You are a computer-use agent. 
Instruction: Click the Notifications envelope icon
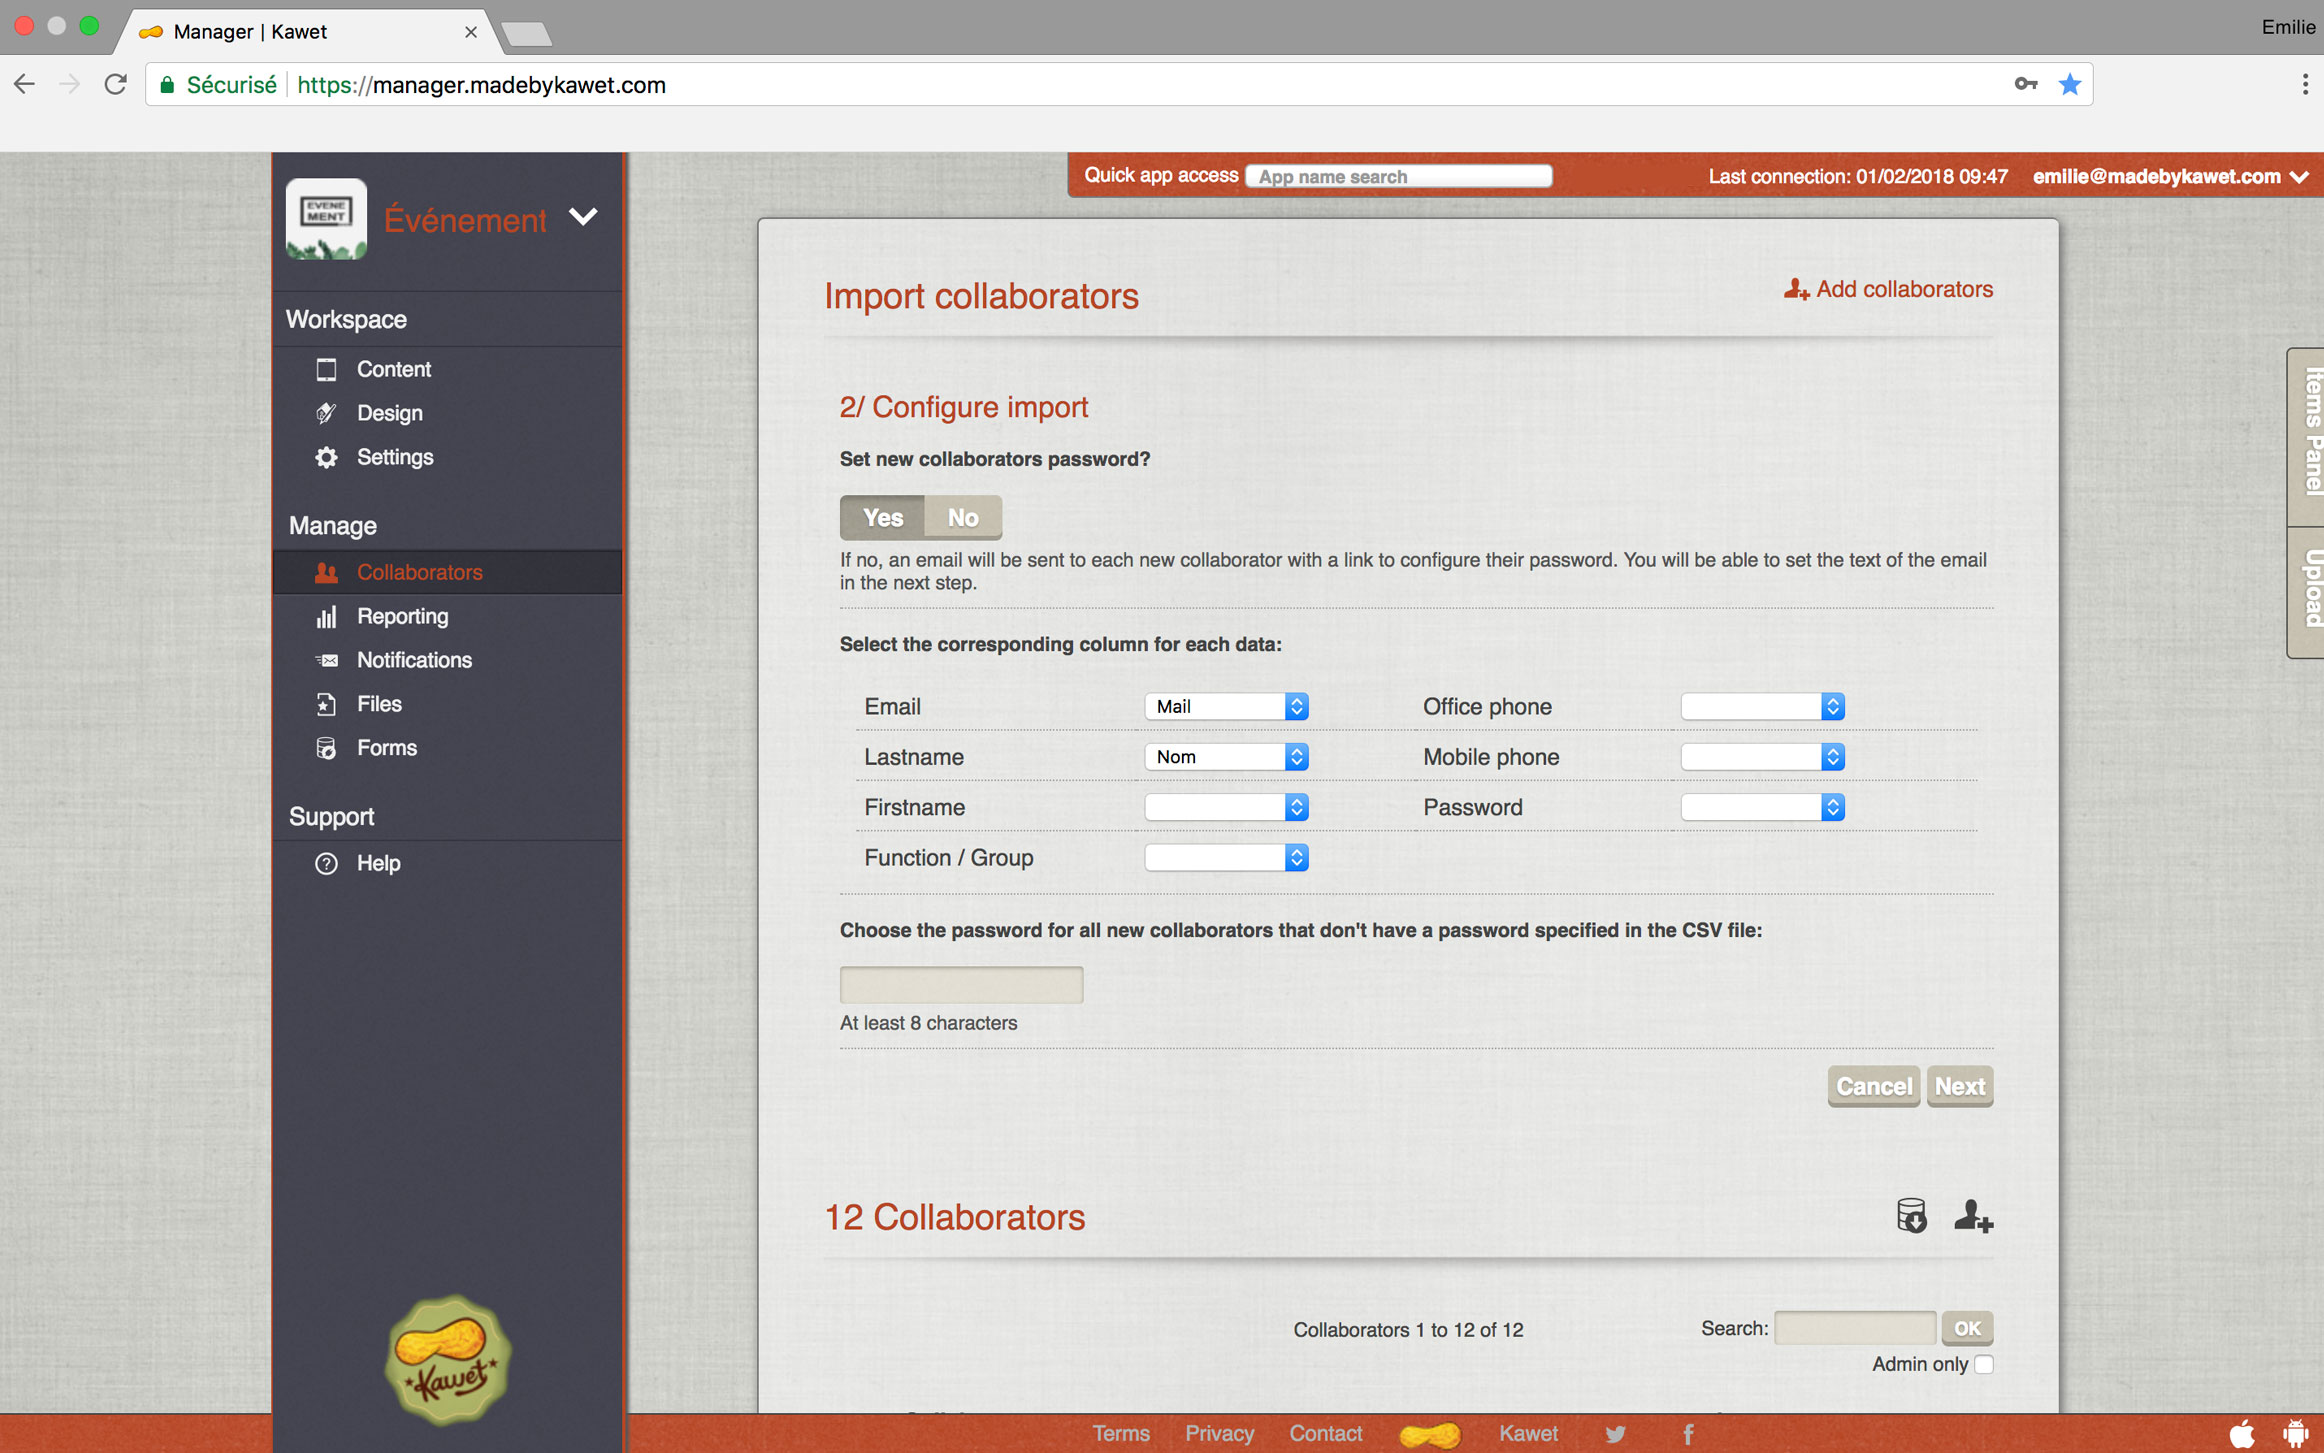[x=326, y=659]
